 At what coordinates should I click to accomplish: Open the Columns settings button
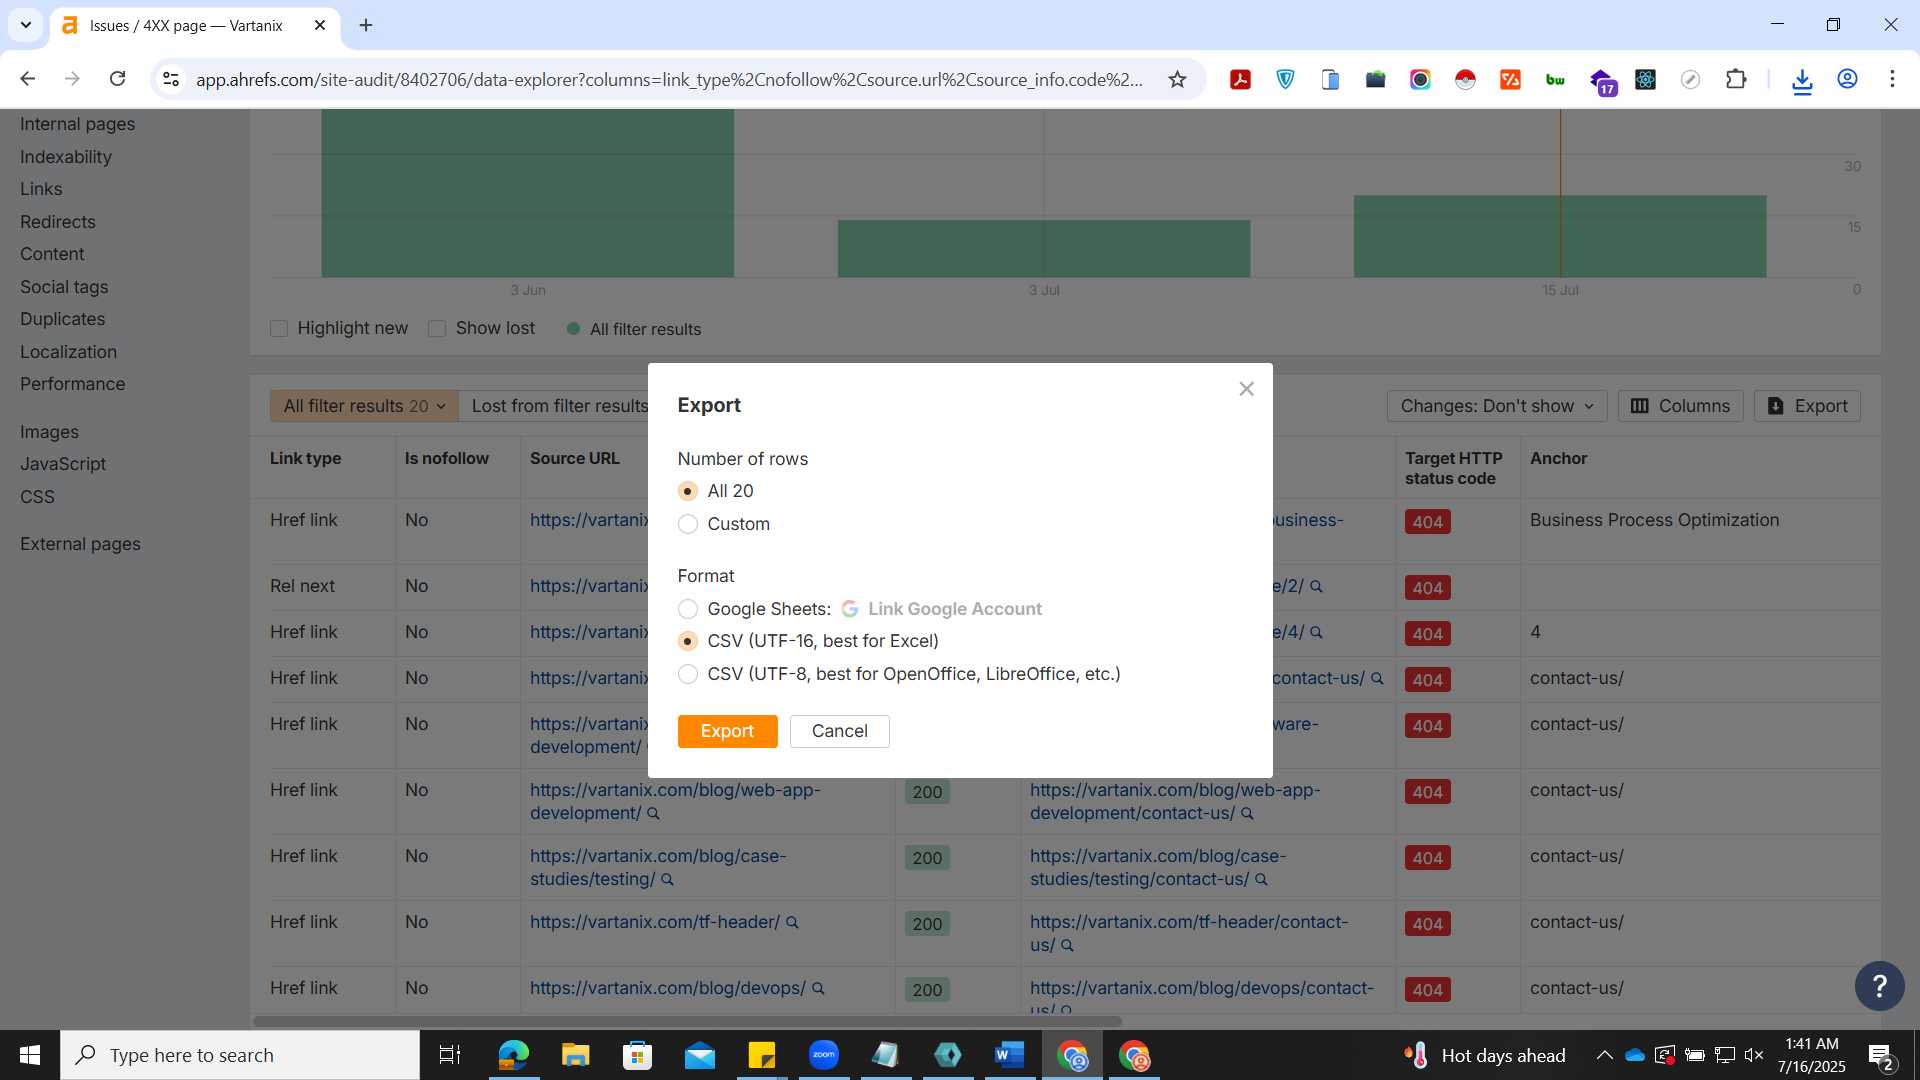pyautogui.click(x=1680, y=406)
